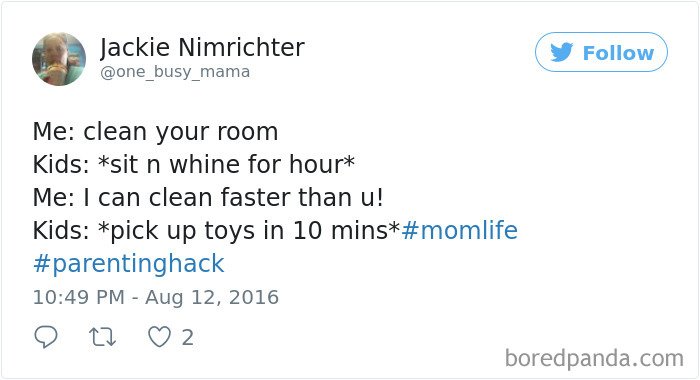Click the date 'Aug 12, 2016'
The image size is (700, 380).
click(212, 297)
